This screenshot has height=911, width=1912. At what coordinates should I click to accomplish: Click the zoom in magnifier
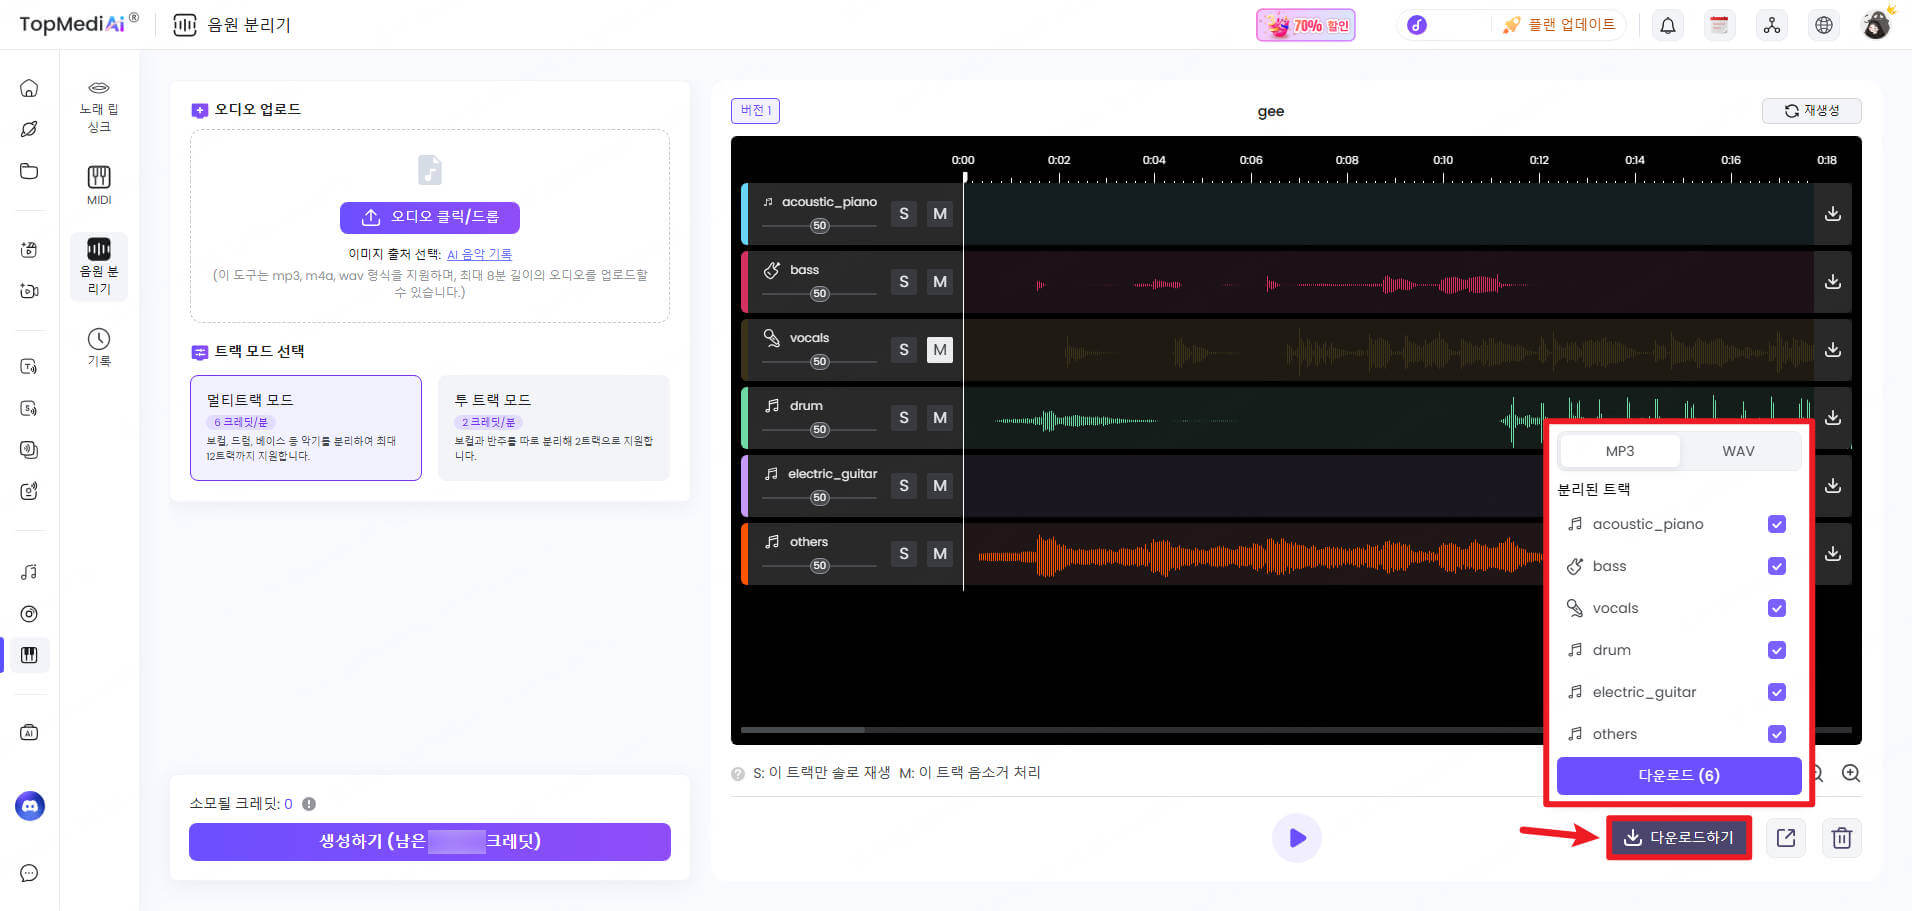pyautogui.click(x=1851, y=773)
